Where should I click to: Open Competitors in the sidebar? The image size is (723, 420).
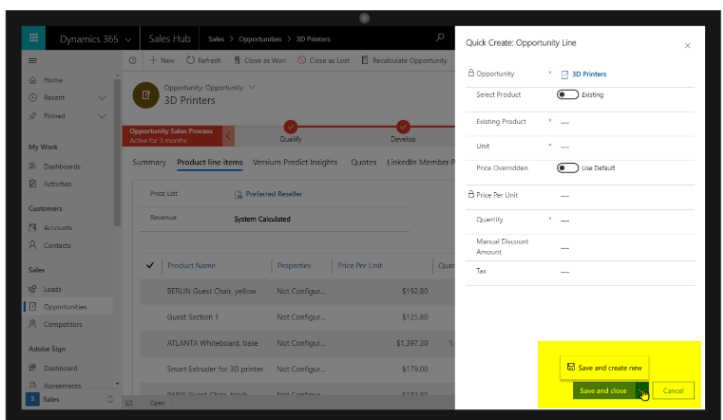pos(62,324)
